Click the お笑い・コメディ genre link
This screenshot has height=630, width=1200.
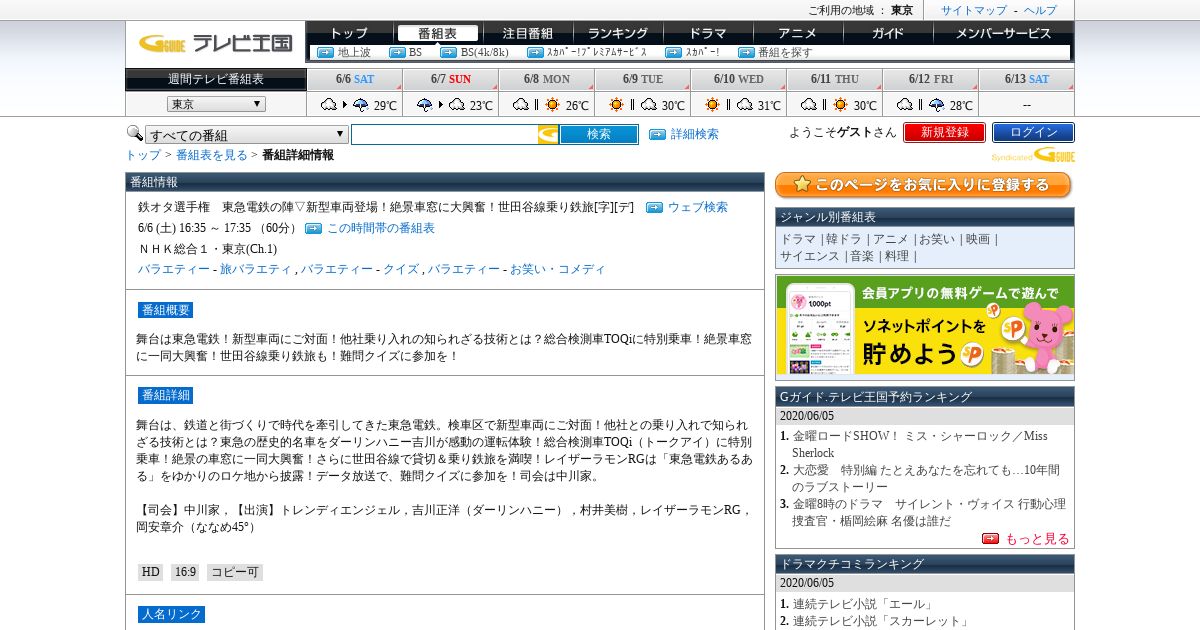[x=558, y=269]
